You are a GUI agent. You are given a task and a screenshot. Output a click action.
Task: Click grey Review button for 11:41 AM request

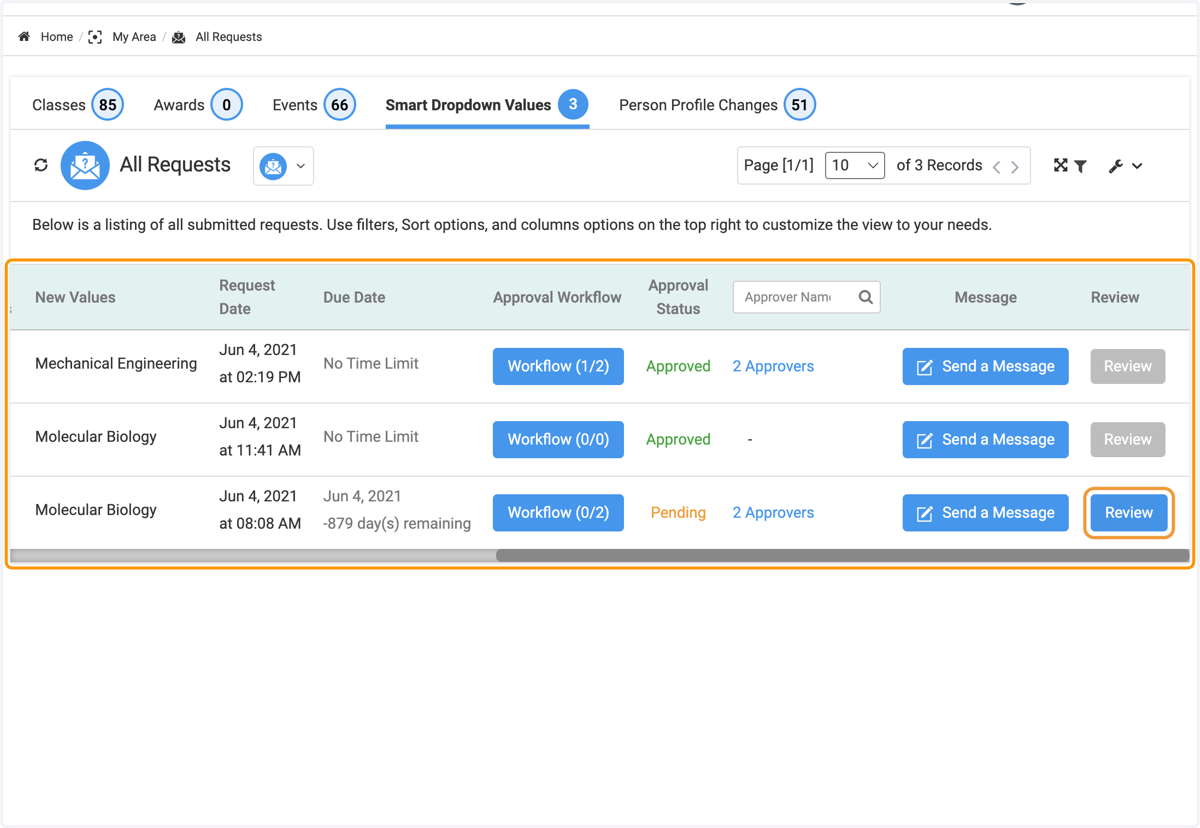[1128, 439]
